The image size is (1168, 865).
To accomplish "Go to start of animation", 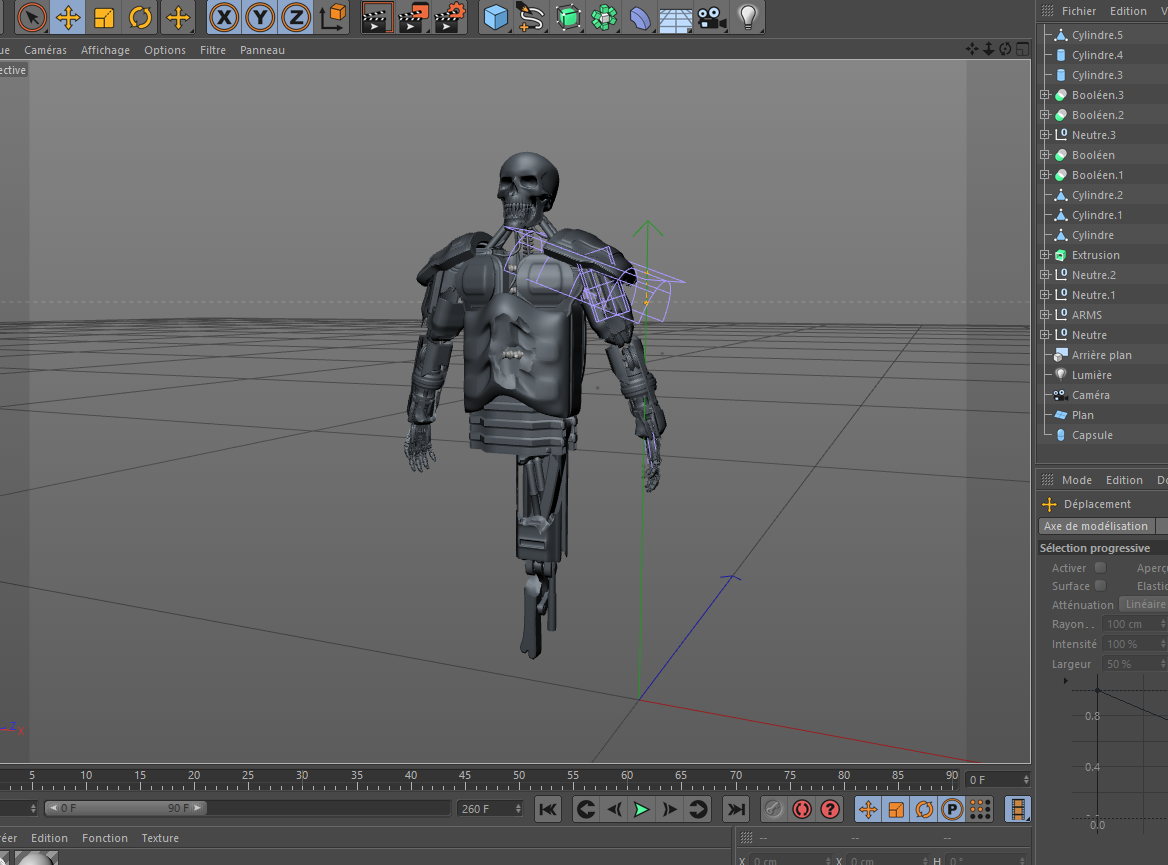I will (x=548, y=809).
